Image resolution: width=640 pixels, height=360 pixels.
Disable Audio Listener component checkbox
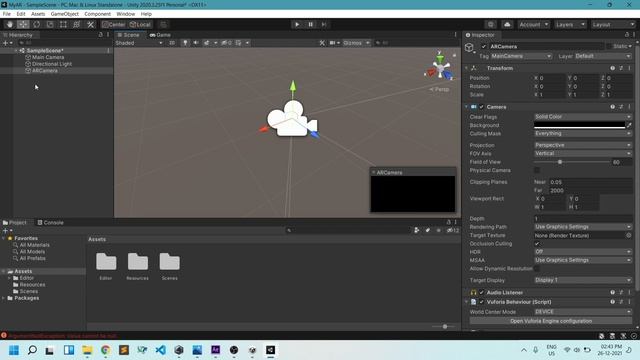[x=482, y=293]
